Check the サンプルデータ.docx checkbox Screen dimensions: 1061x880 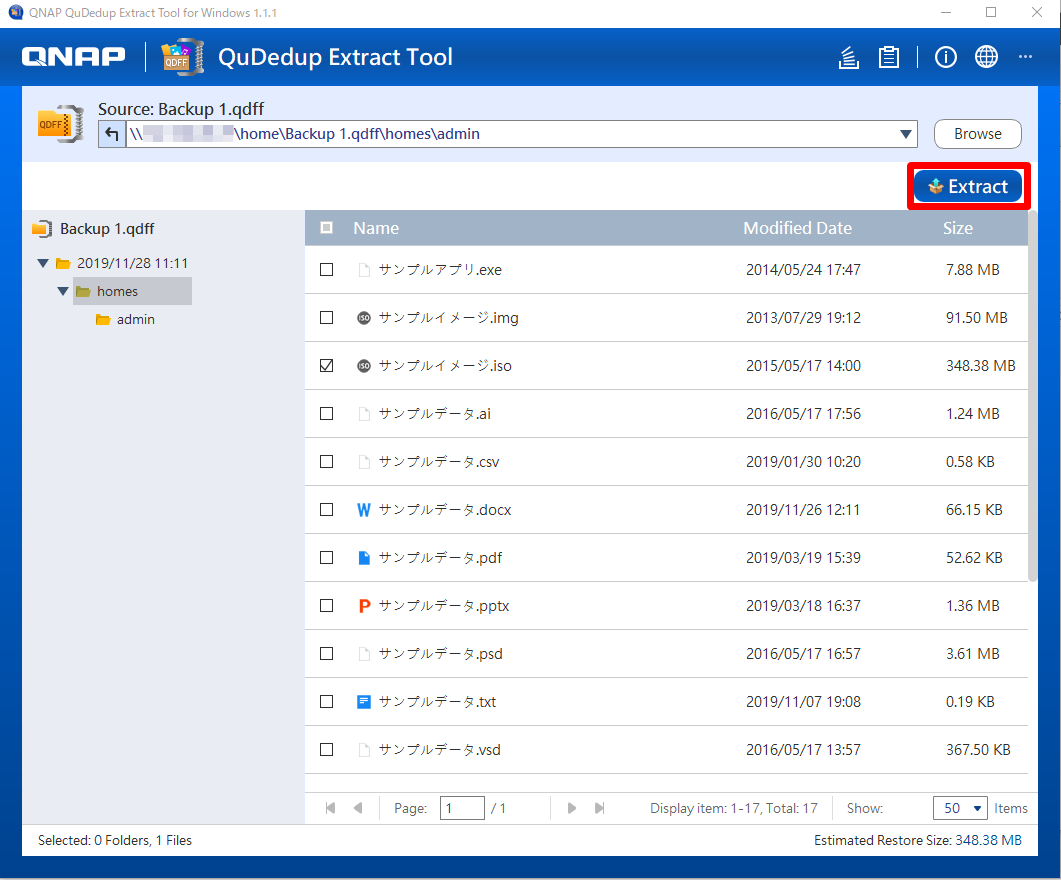tap(326, 510)
